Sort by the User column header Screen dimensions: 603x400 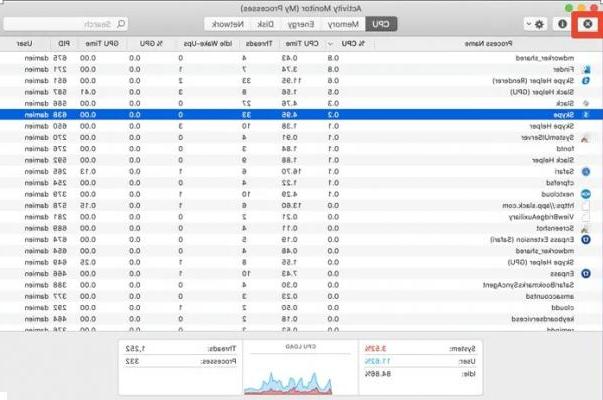(x=24, y=43)
